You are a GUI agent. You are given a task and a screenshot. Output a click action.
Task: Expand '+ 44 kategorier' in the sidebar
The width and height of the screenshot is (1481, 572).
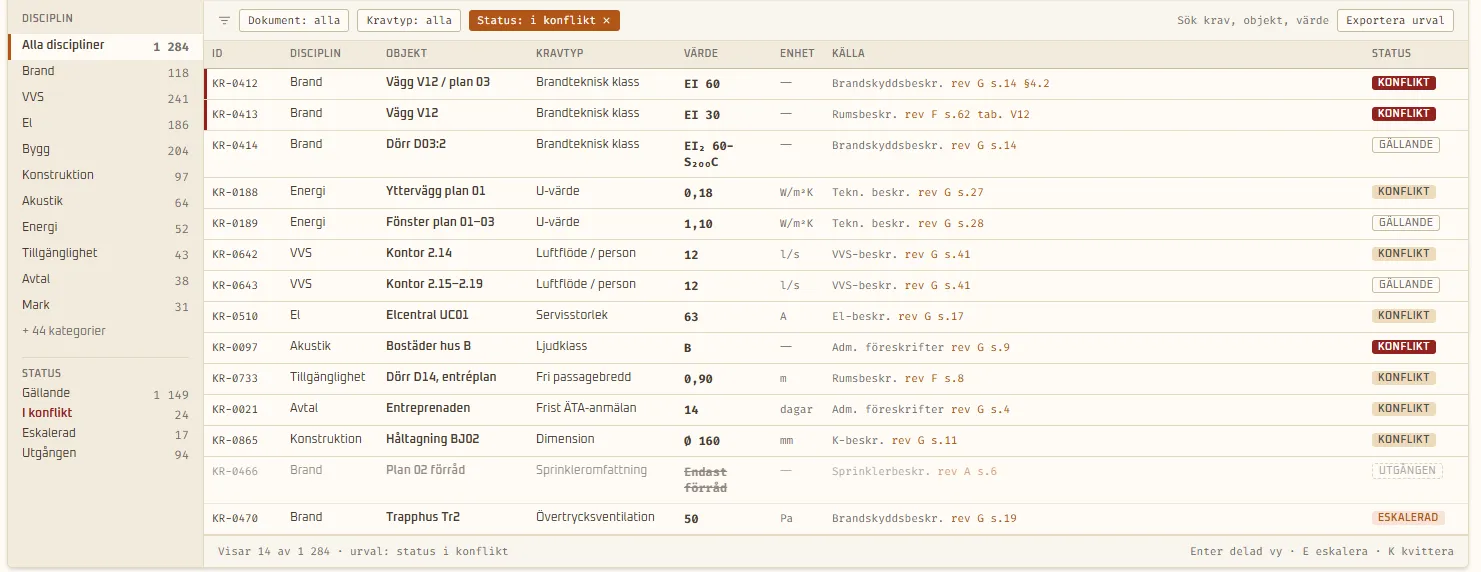pyautogui.click(x=64, y=331)
